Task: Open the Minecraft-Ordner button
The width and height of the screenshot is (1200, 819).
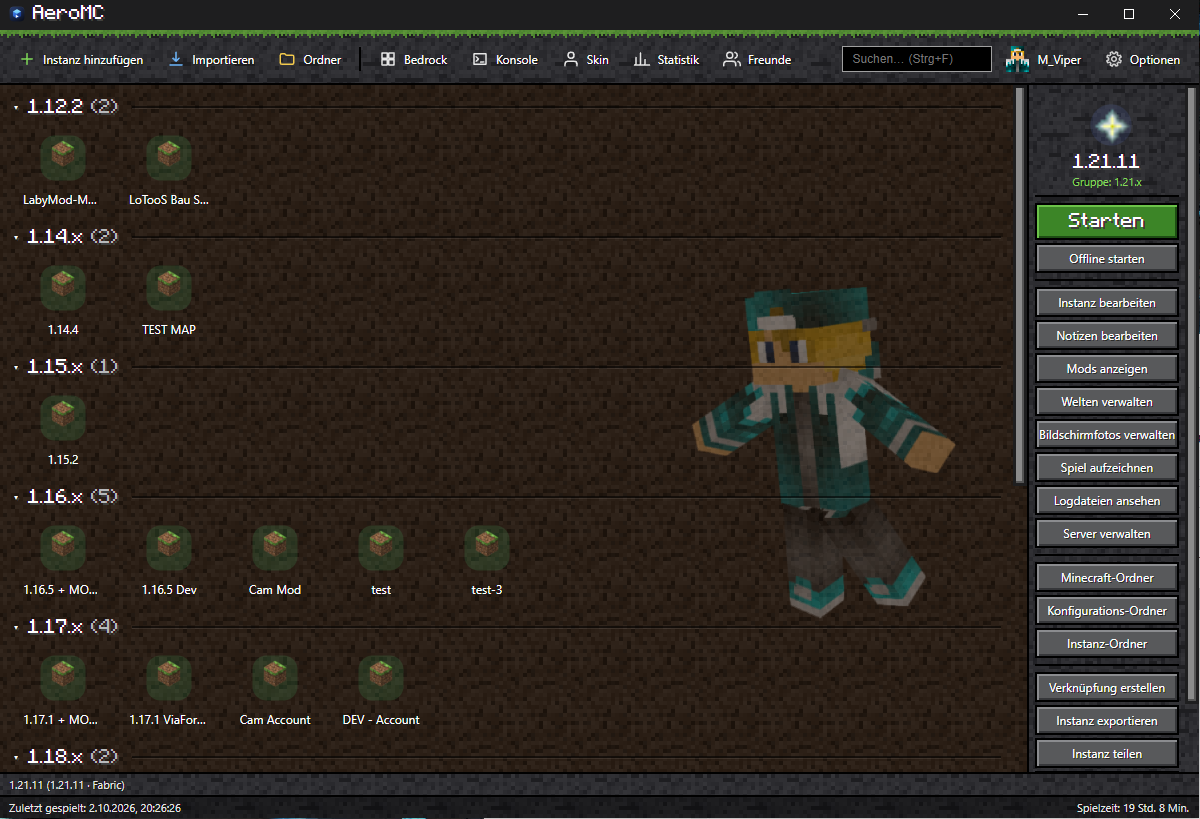Action: [x=1106, y=577]
